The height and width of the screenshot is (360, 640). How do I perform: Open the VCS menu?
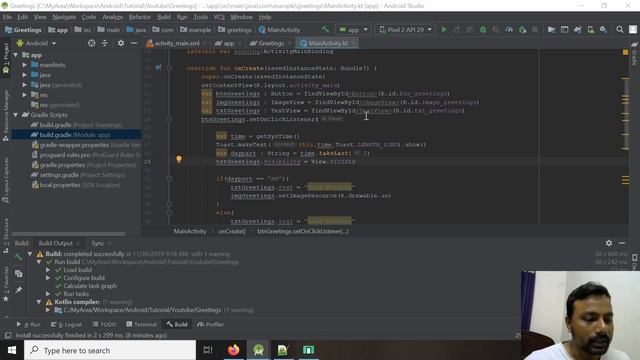click(219, 17)
